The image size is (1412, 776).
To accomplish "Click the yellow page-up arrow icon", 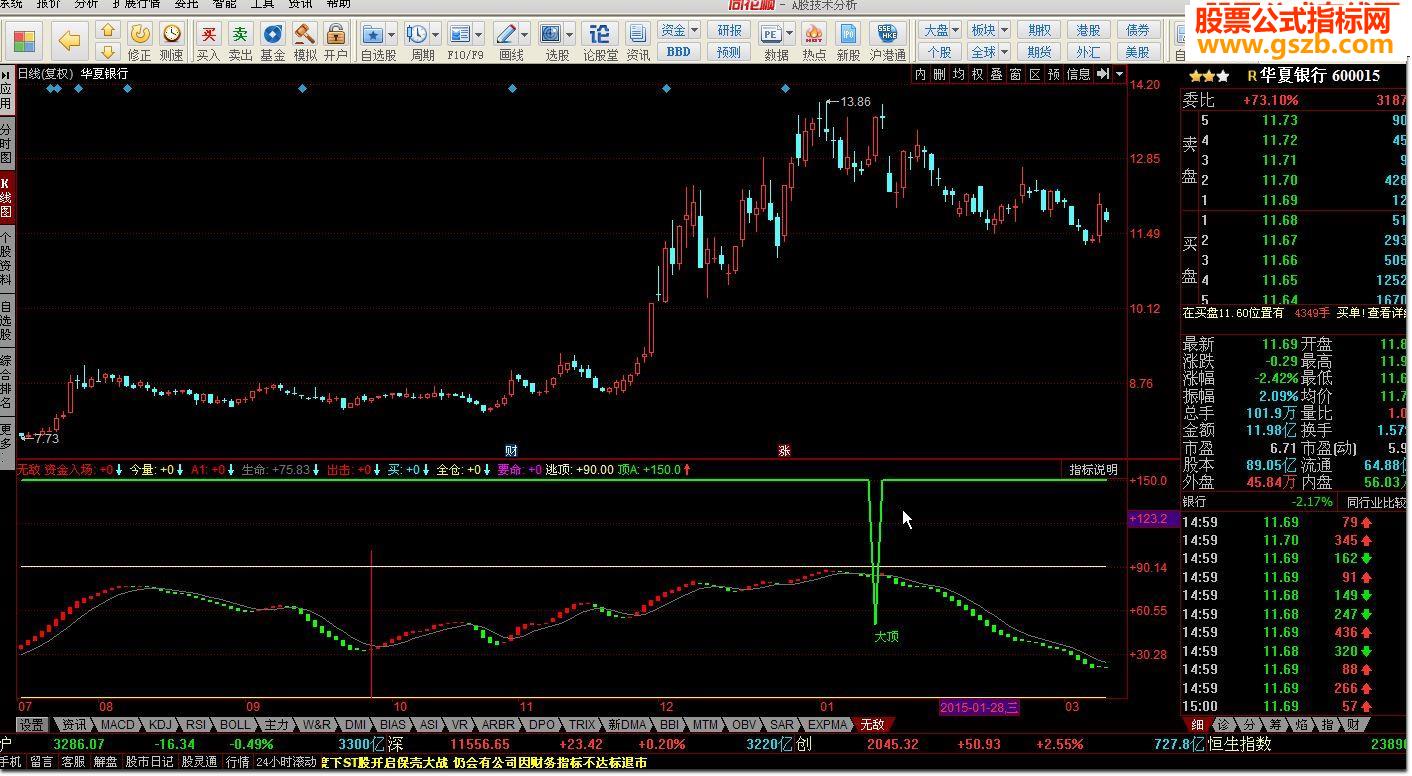I will click(x=108, y=32).
